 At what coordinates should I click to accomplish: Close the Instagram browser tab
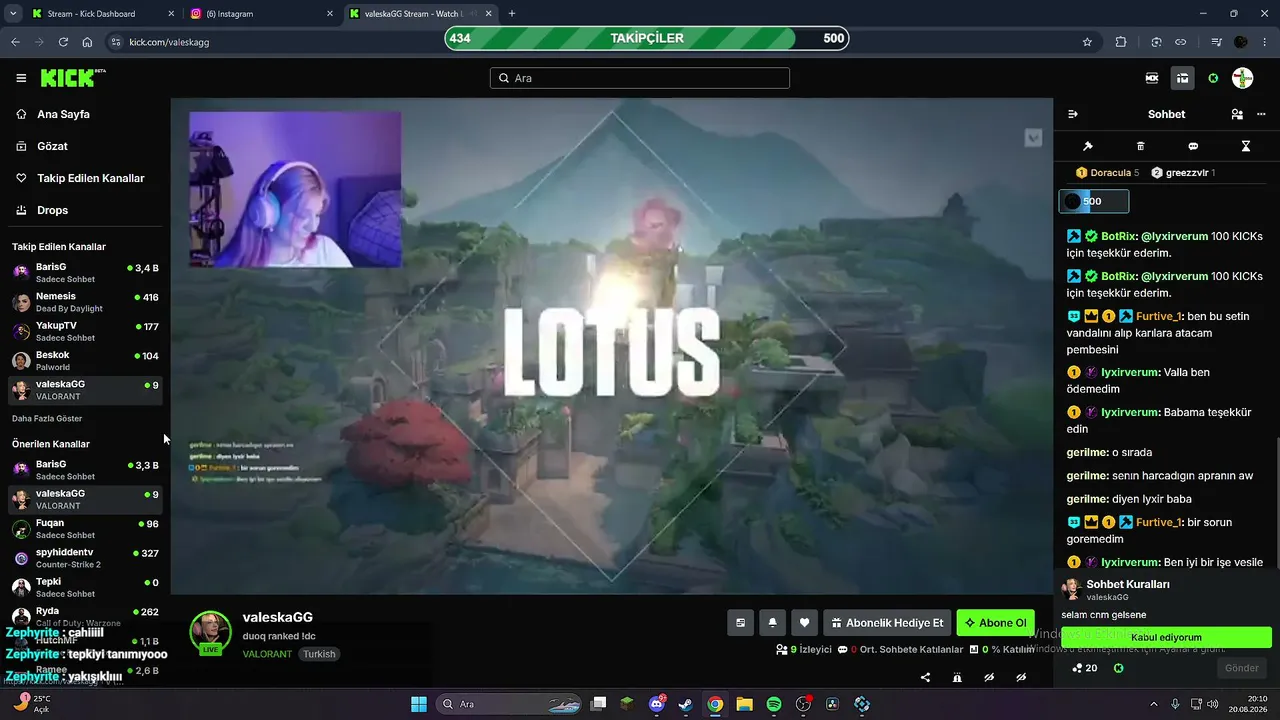[x=331, y=14]
